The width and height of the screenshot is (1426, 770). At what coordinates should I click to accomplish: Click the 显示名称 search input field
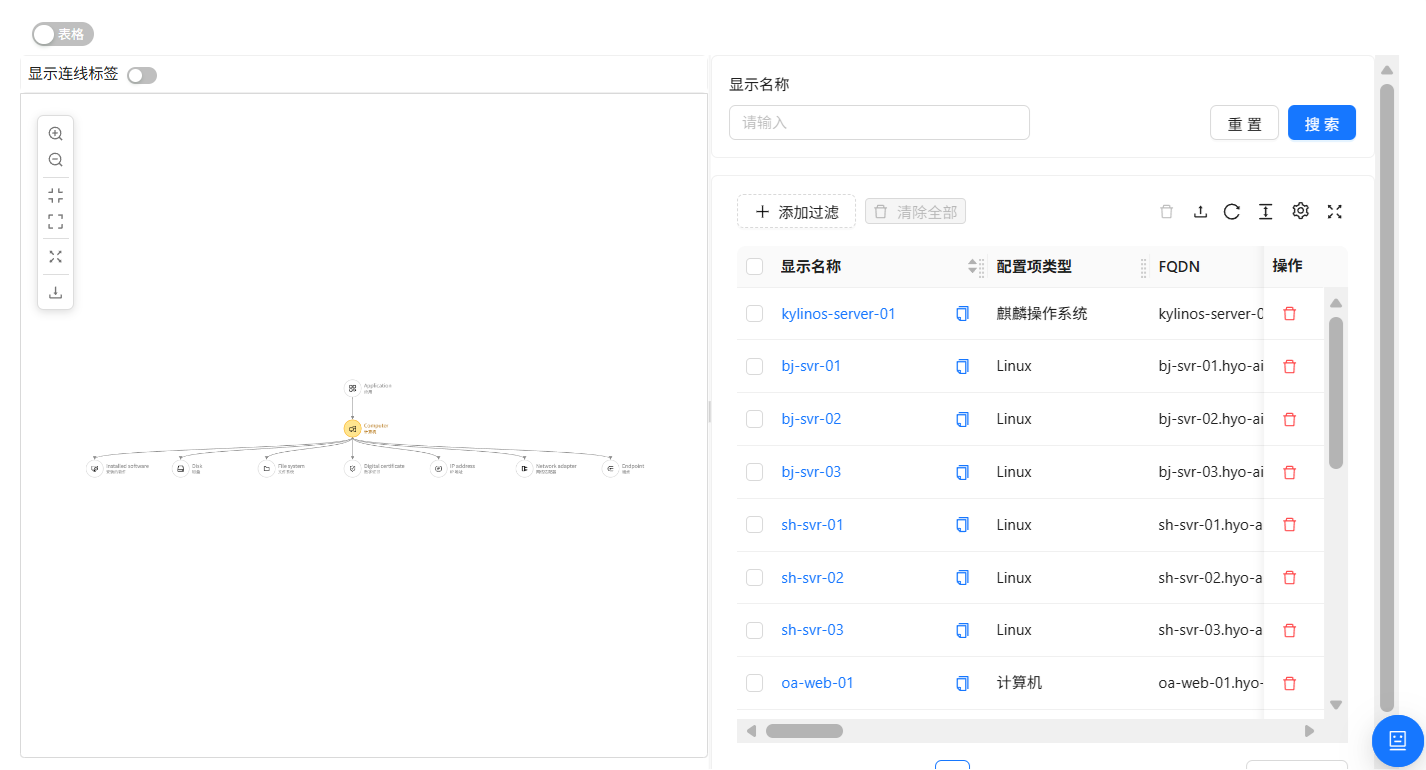click(879, 122)
